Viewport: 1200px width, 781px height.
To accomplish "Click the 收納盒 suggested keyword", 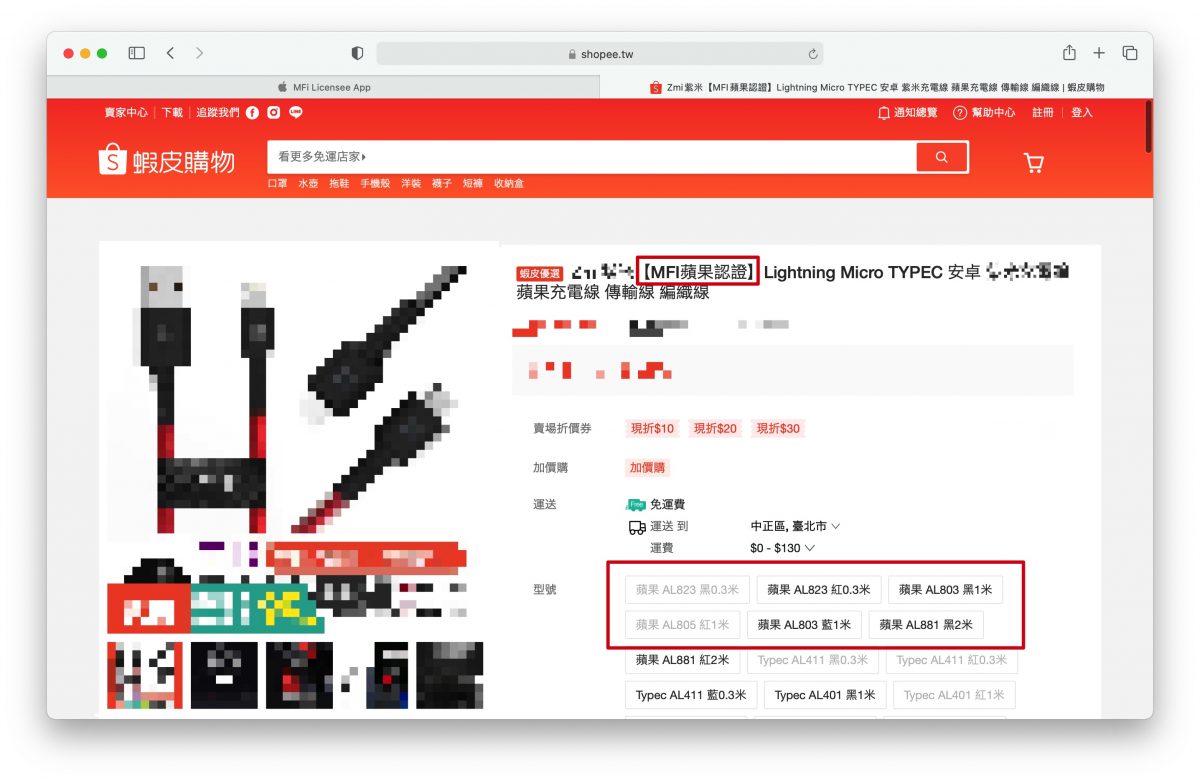I will pos(509,184).
